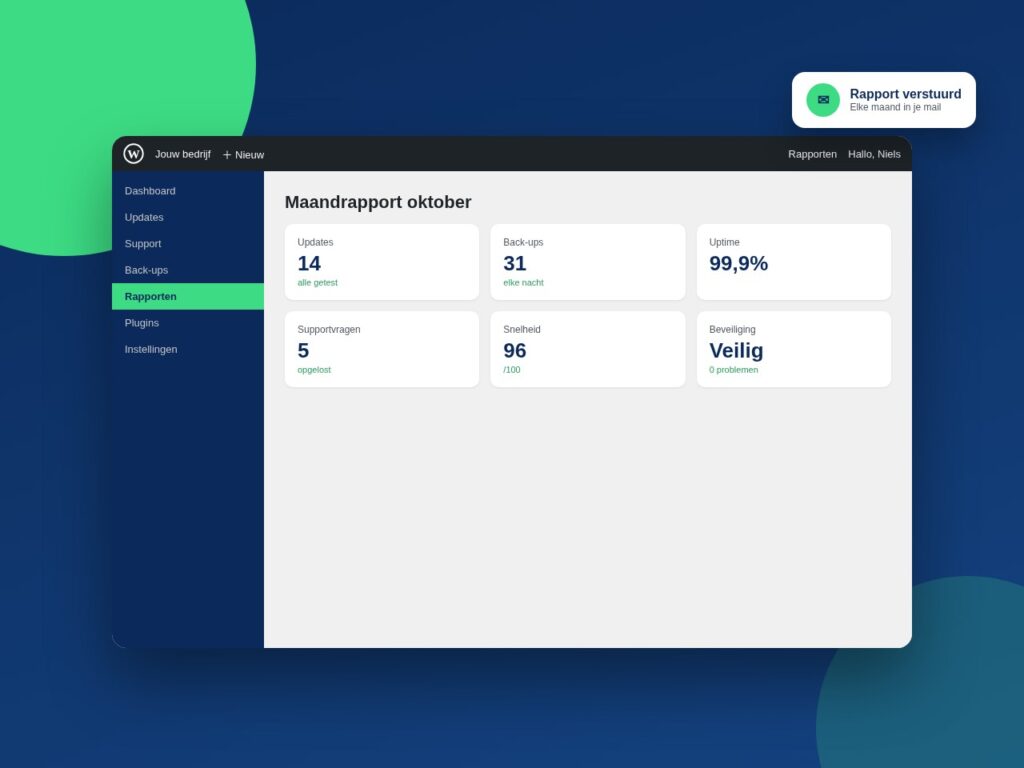Click the elke nacht label
This screenshot has width=1024, height=768.
click(x=523, y=283)
